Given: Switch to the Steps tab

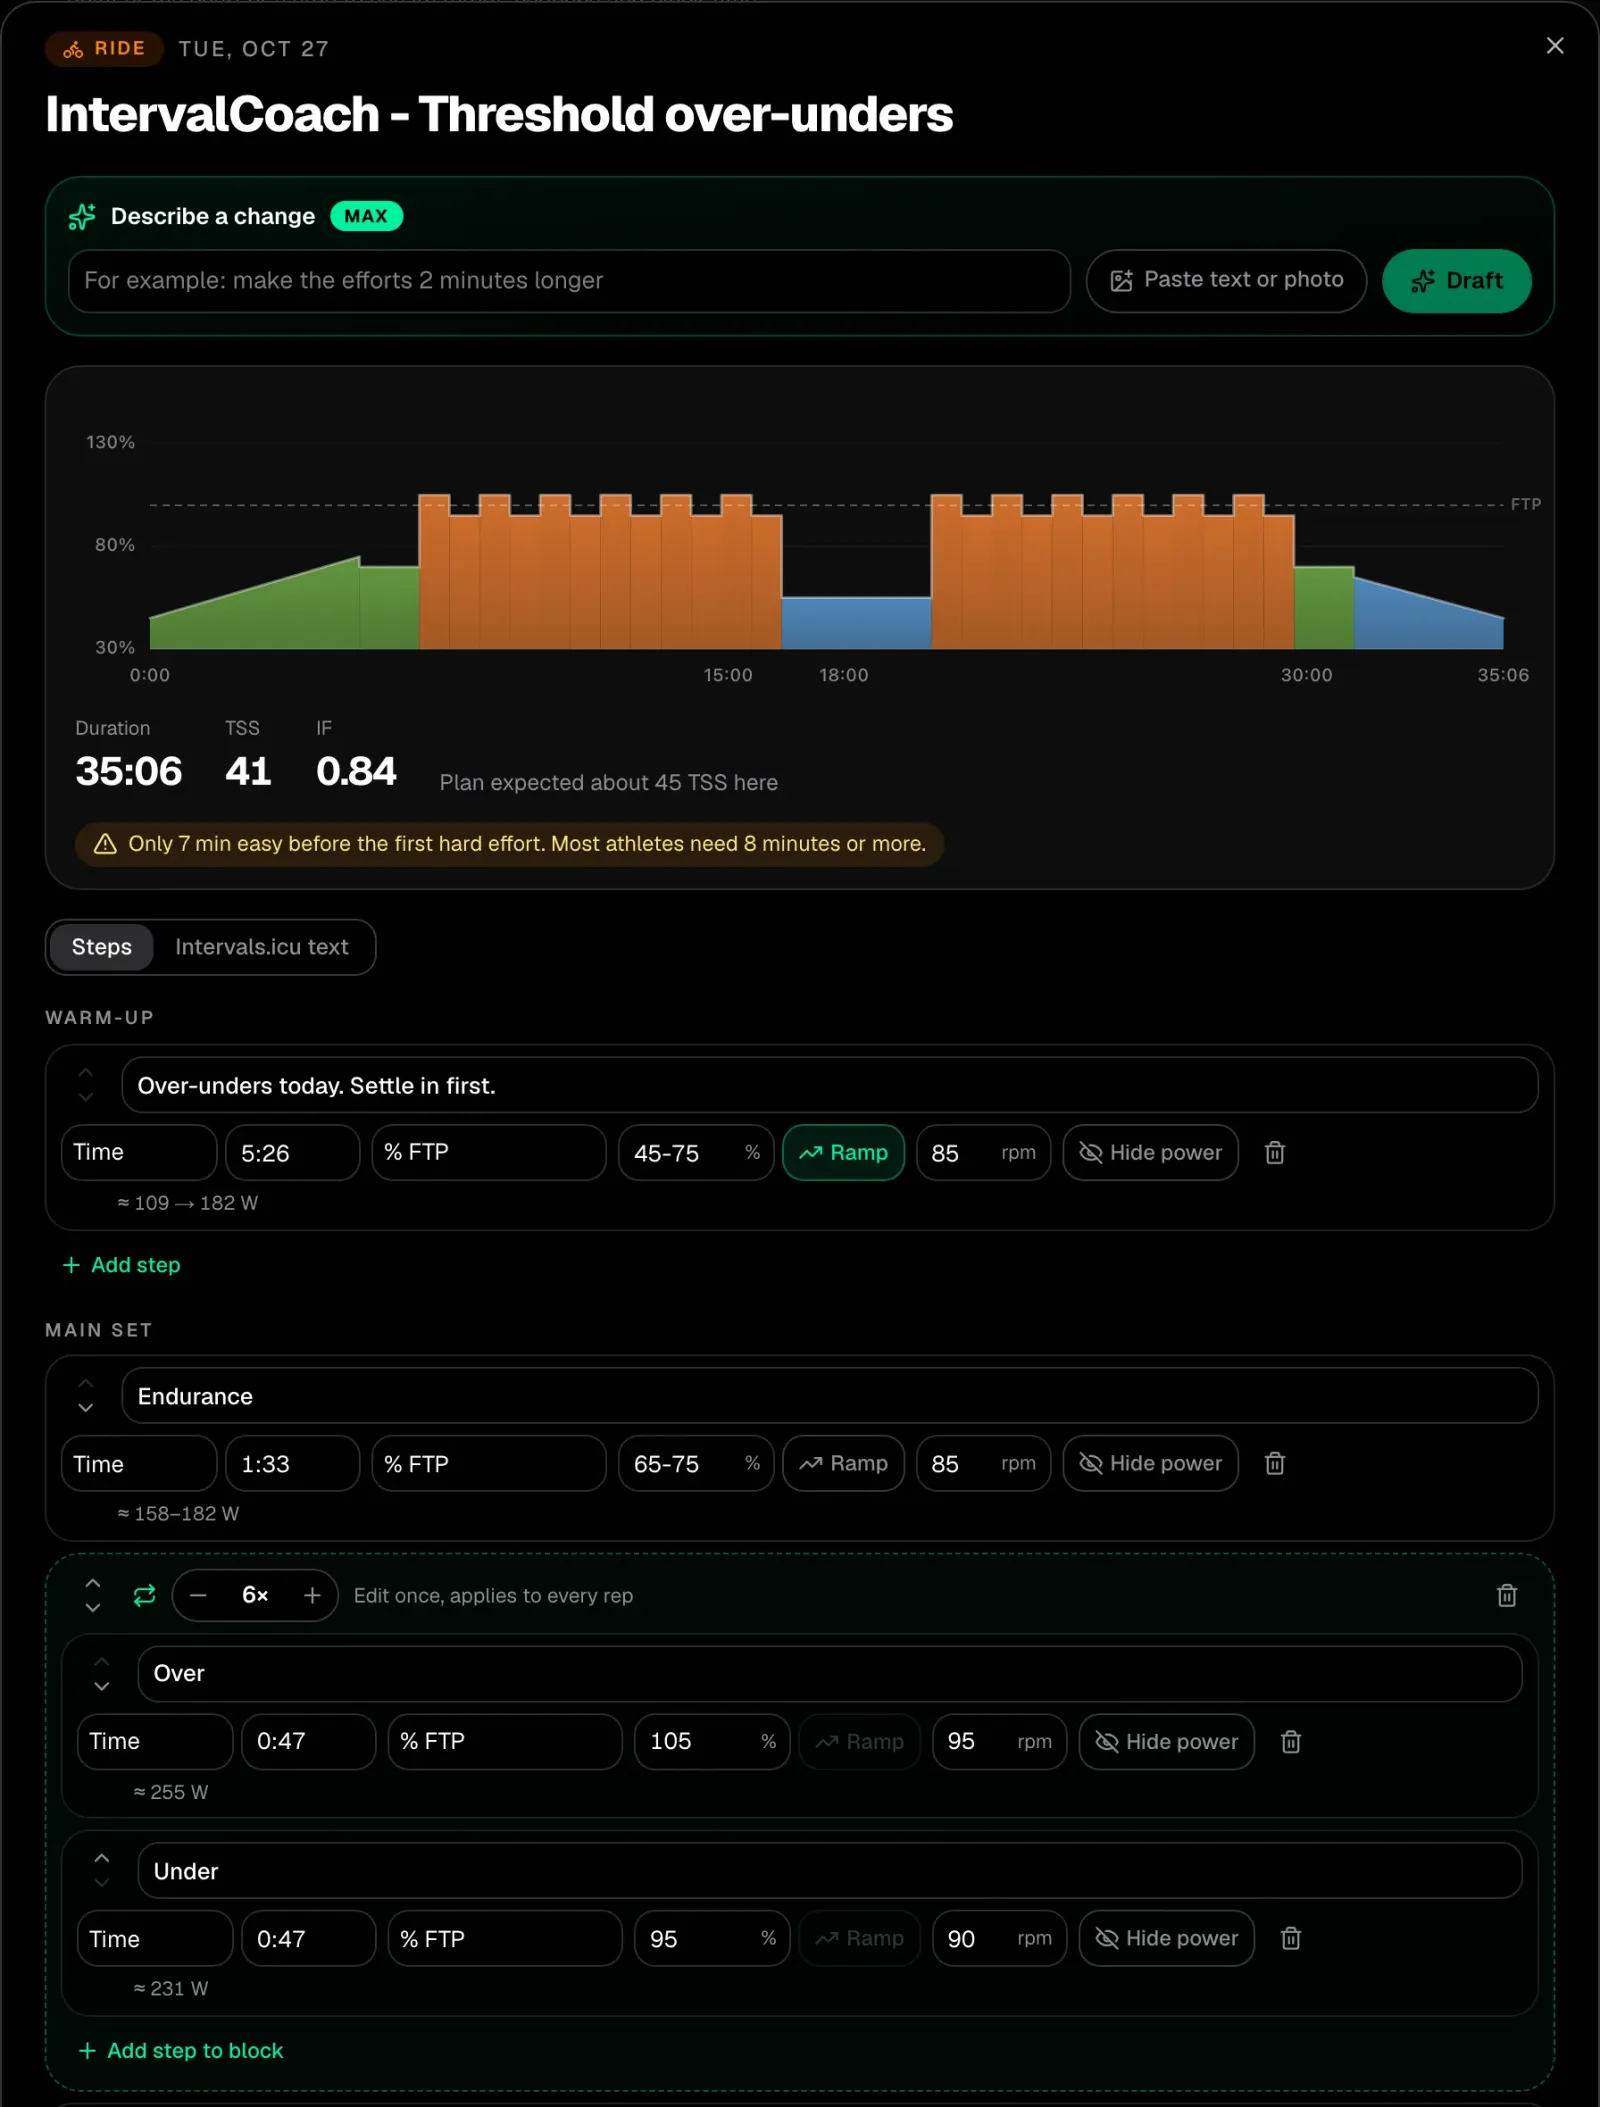Looking at the screenshot, I should click(101, 946).
